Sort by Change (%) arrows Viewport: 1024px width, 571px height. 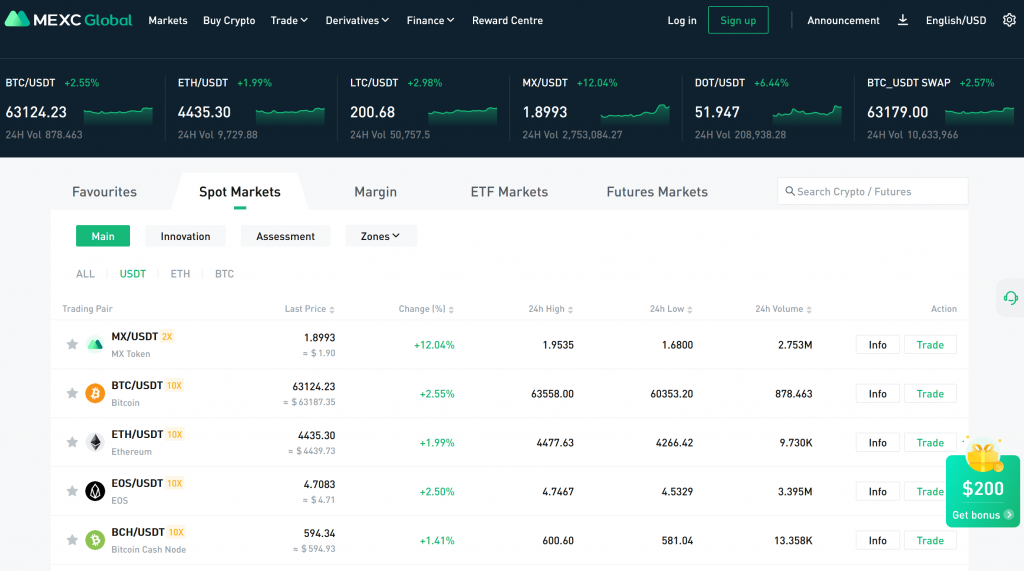pos(451,310)
